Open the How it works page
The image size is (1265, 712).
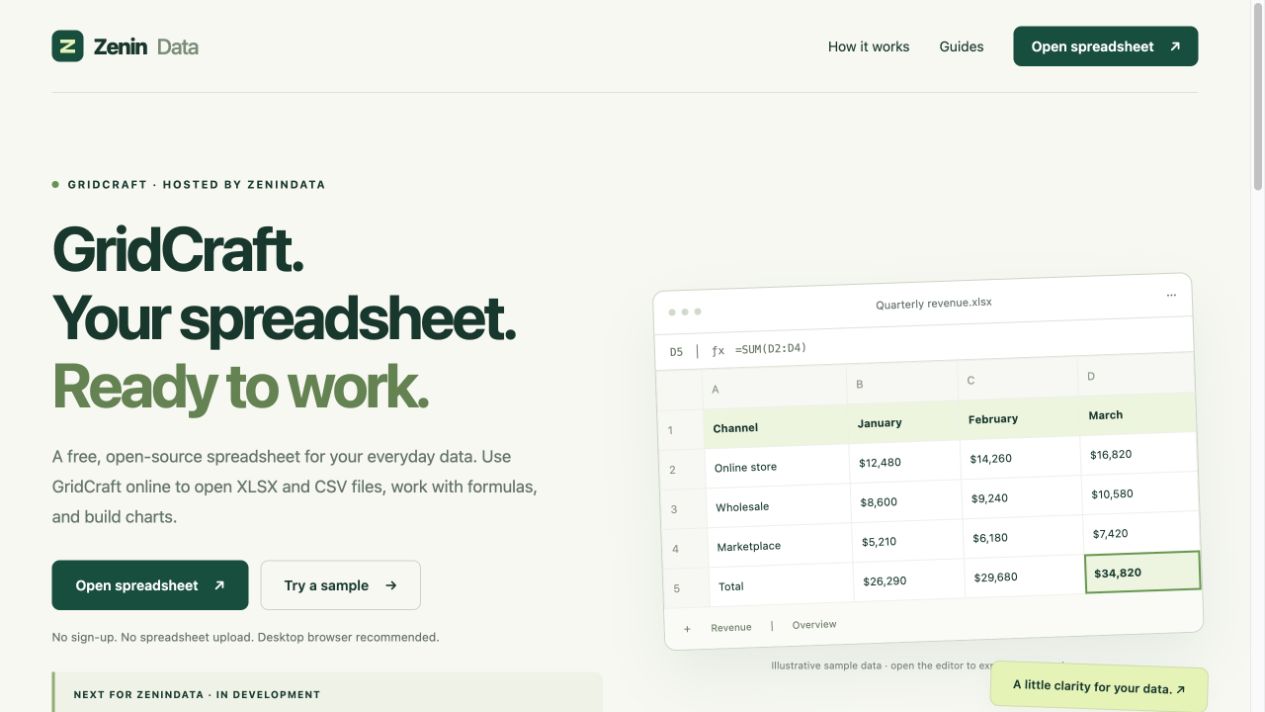coord(868,46)
